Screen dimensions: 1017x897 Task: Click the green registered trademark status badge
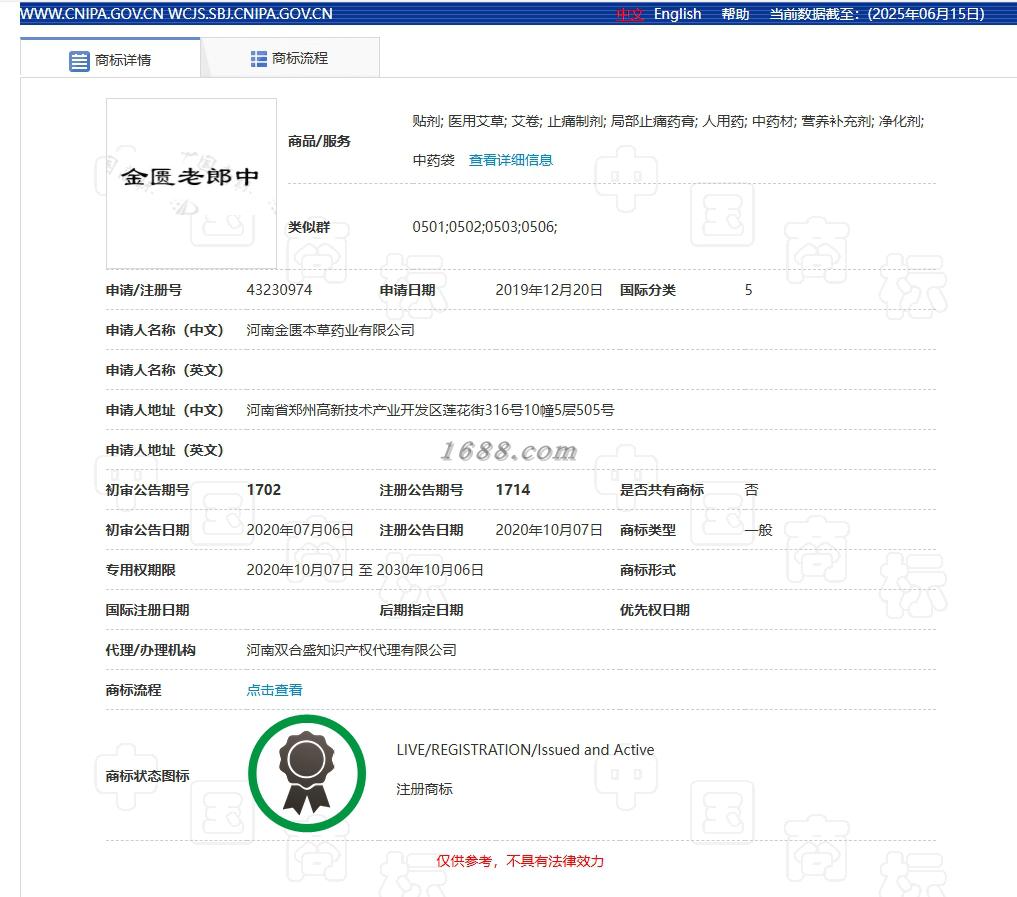[x=307, y=773]
